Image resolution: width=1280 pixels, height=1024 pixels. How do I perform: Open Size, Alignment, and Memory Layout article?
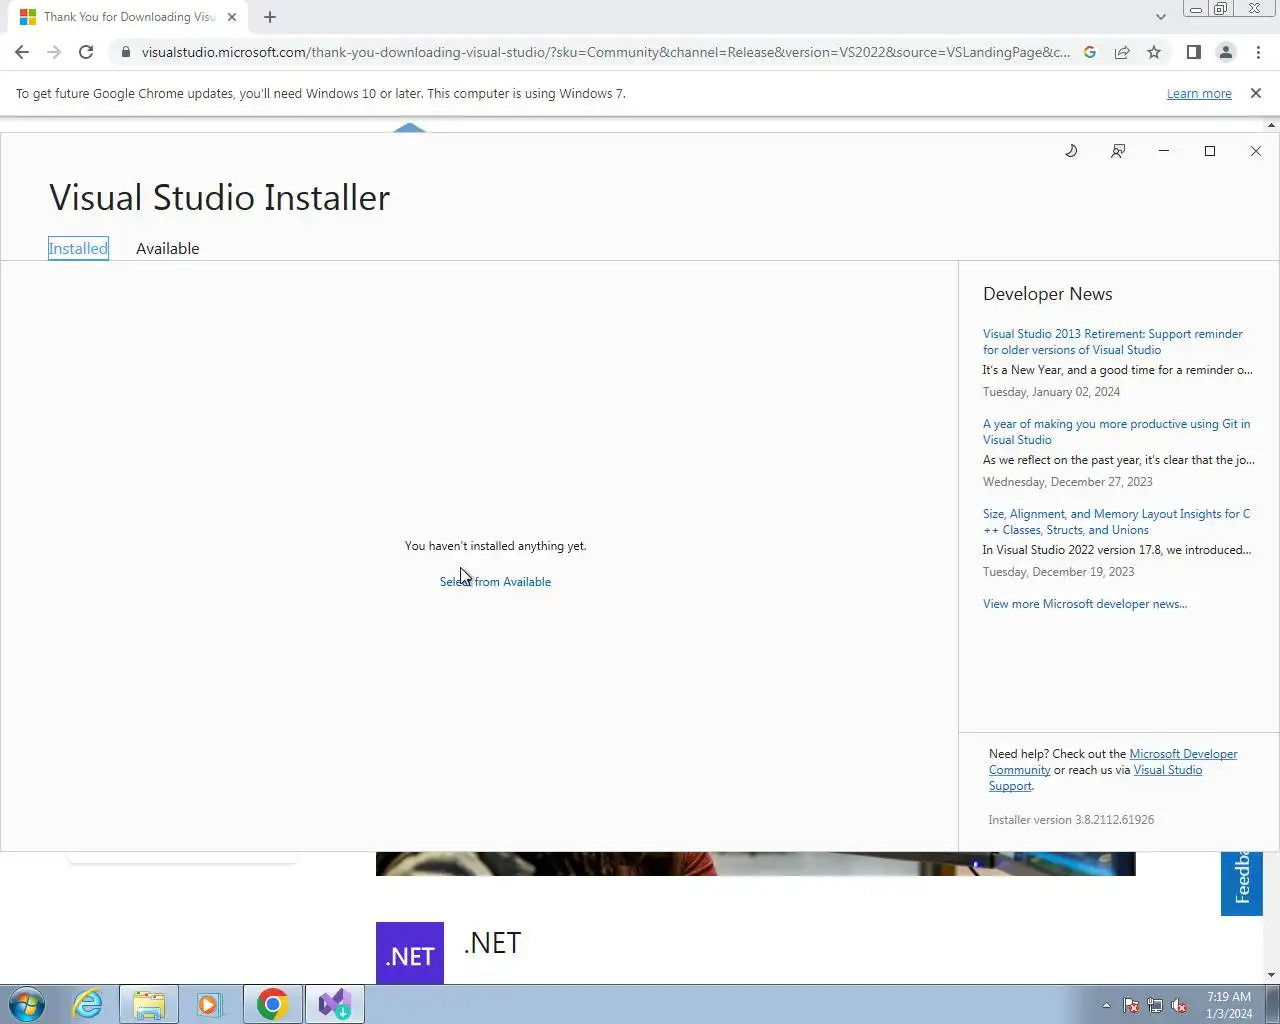[x=1116, y=522]
